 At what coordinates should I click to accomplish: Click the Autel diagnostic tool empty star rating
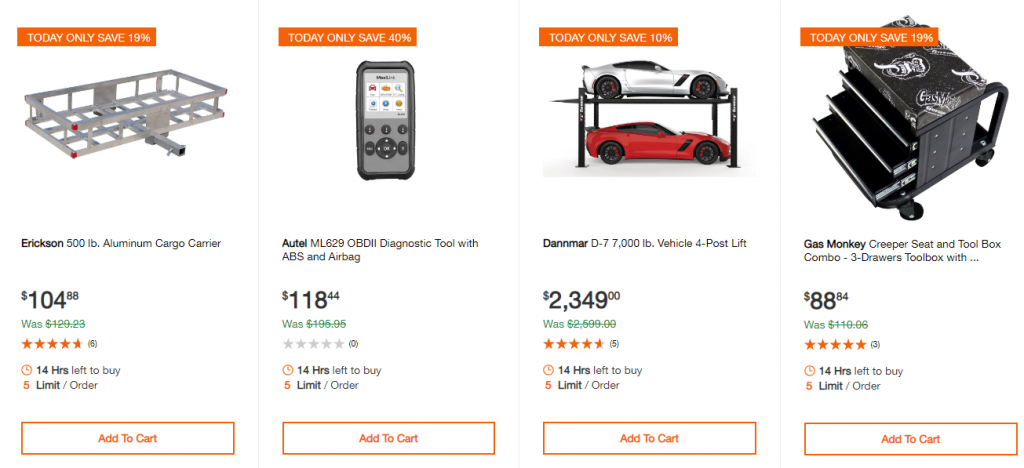pos(313,343)
